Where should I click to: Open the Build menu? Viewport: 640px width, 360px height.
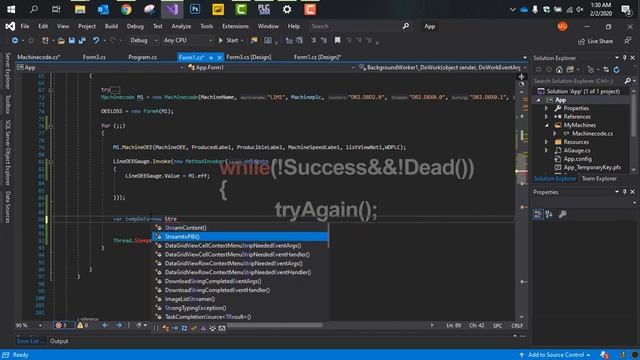[x=111, y=26]
